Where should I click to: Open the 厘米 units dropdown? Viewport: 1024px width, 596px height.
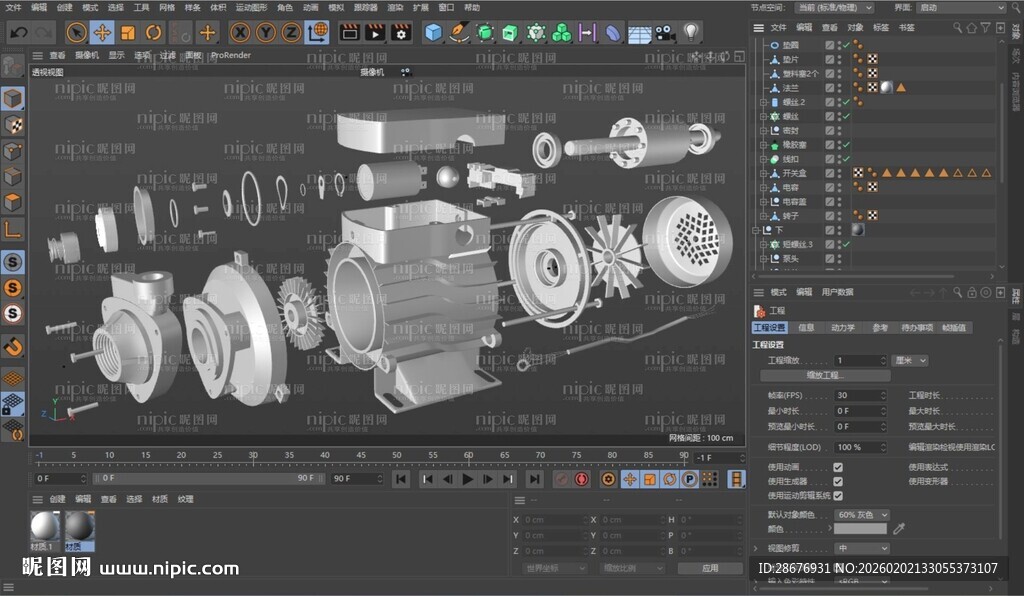(x=909, y=360)
